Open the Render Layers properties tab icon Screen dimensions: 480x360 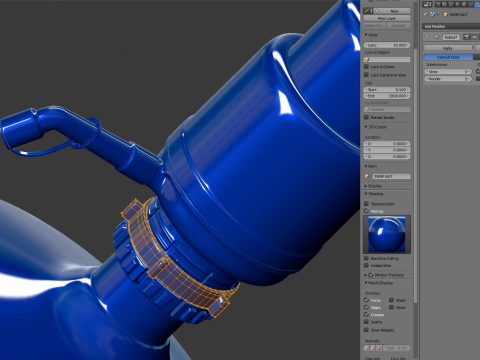(x=444, y=4)
